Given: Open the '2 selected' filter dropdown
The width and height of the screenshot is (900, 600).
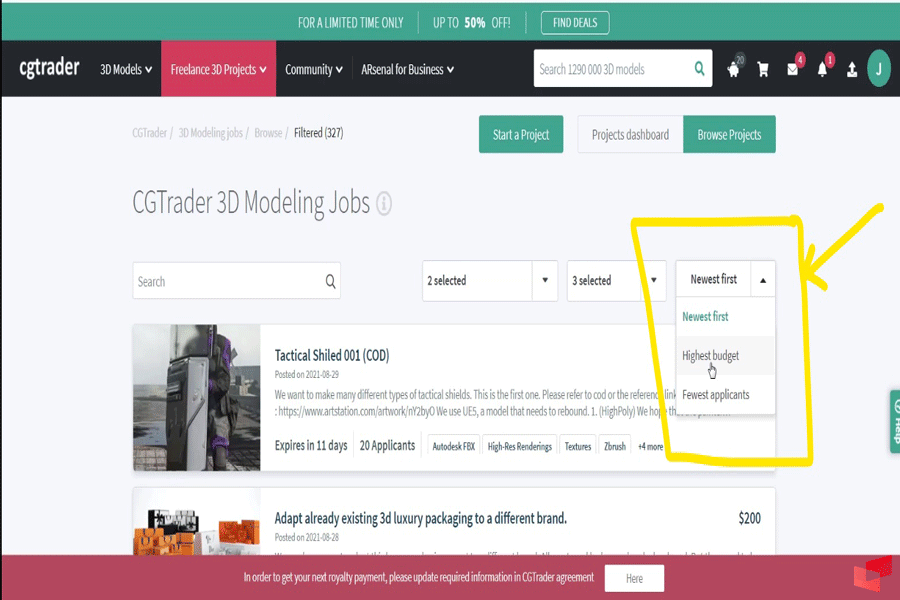Looking at the screenshot, I should click(490, 281).
